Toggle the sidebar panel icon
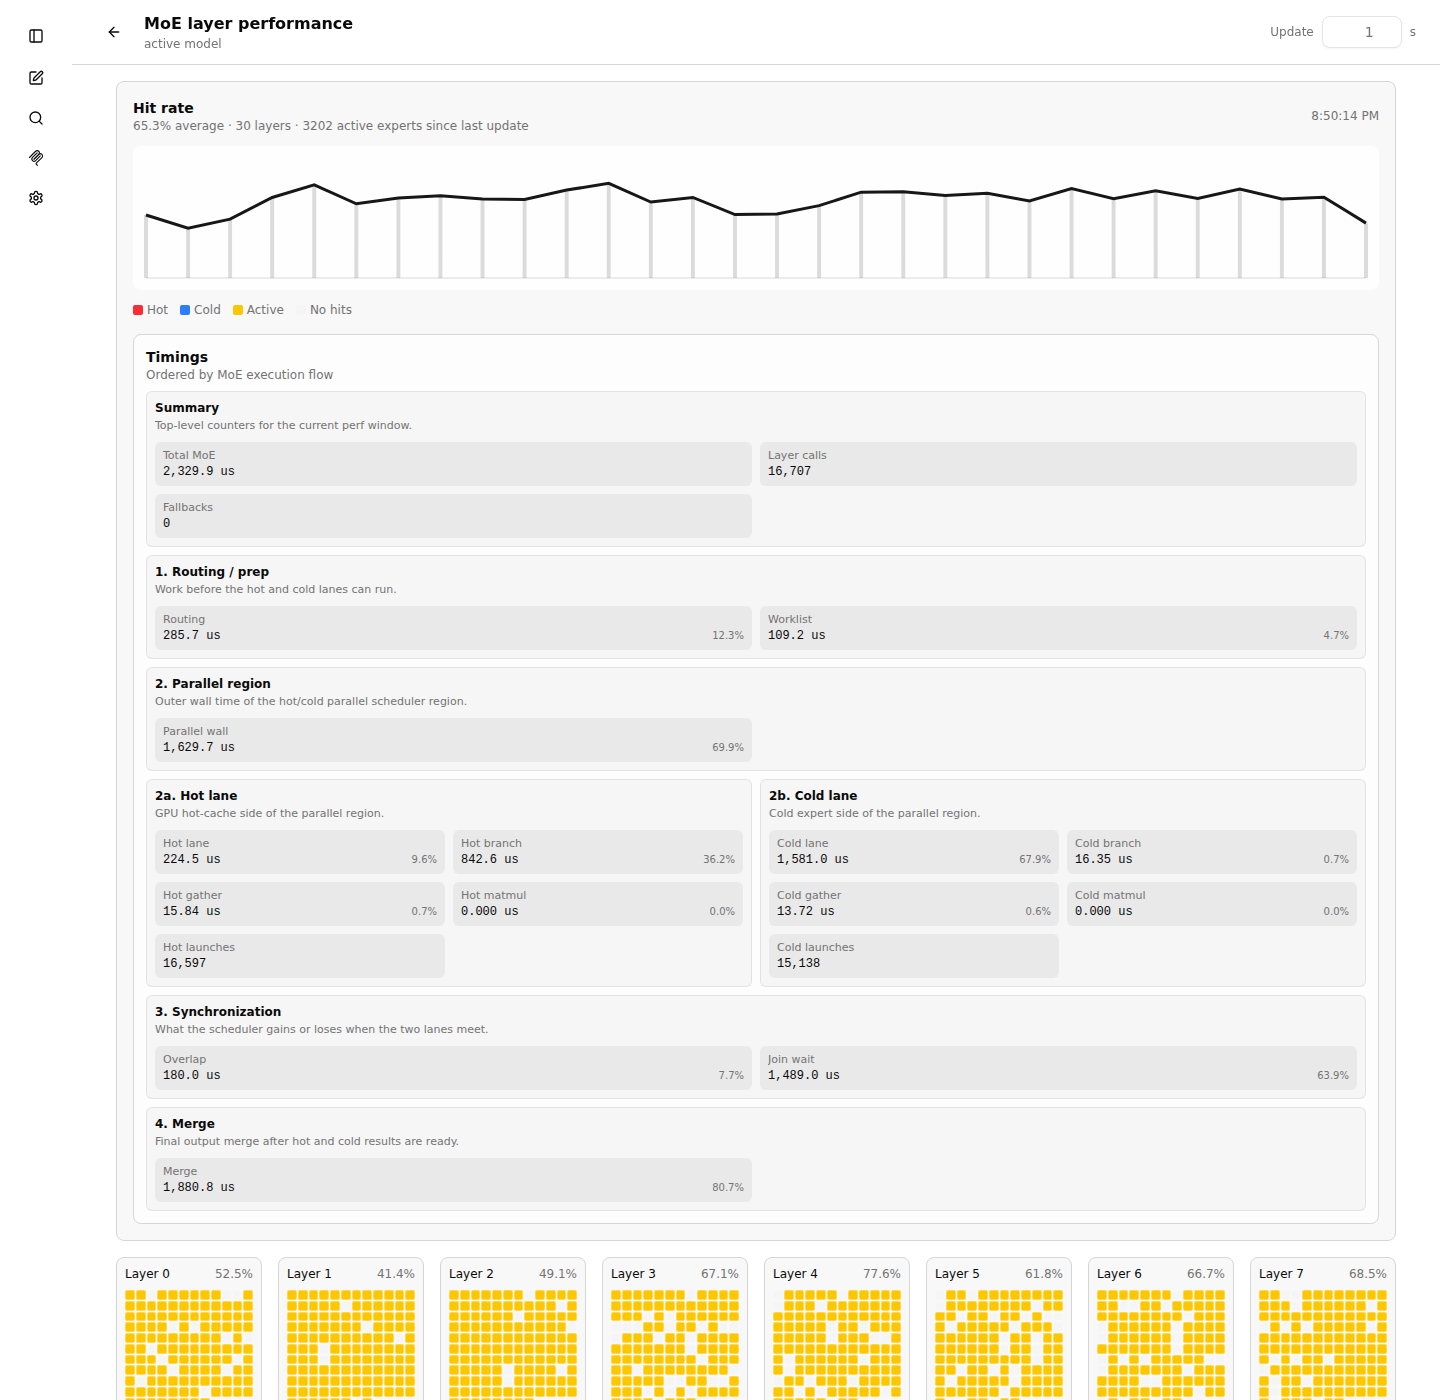The width and height of the screenshot is (1440, 1400). coord(36,36)
